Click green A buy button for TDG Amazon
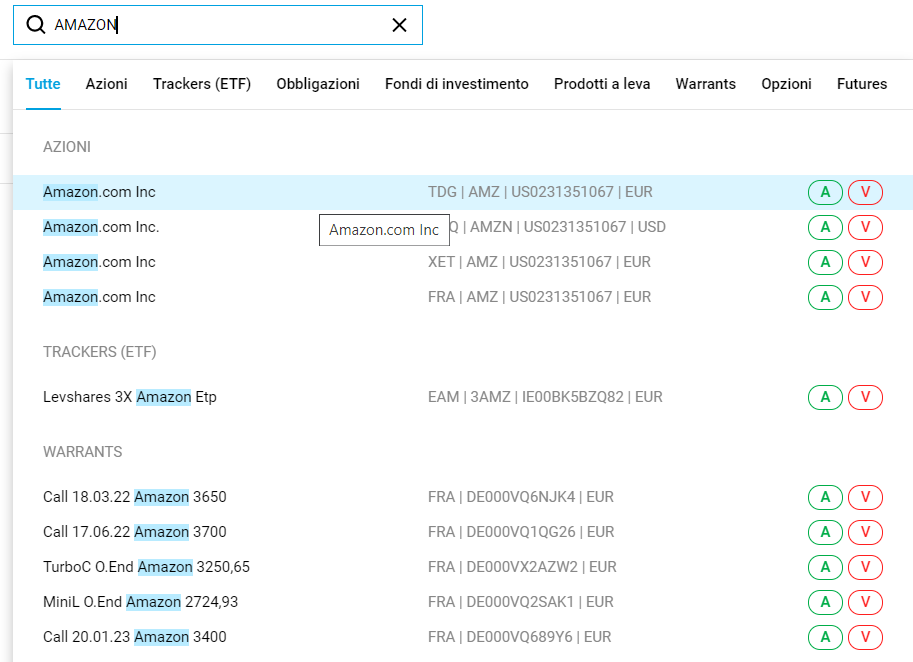 click(825, 192)
